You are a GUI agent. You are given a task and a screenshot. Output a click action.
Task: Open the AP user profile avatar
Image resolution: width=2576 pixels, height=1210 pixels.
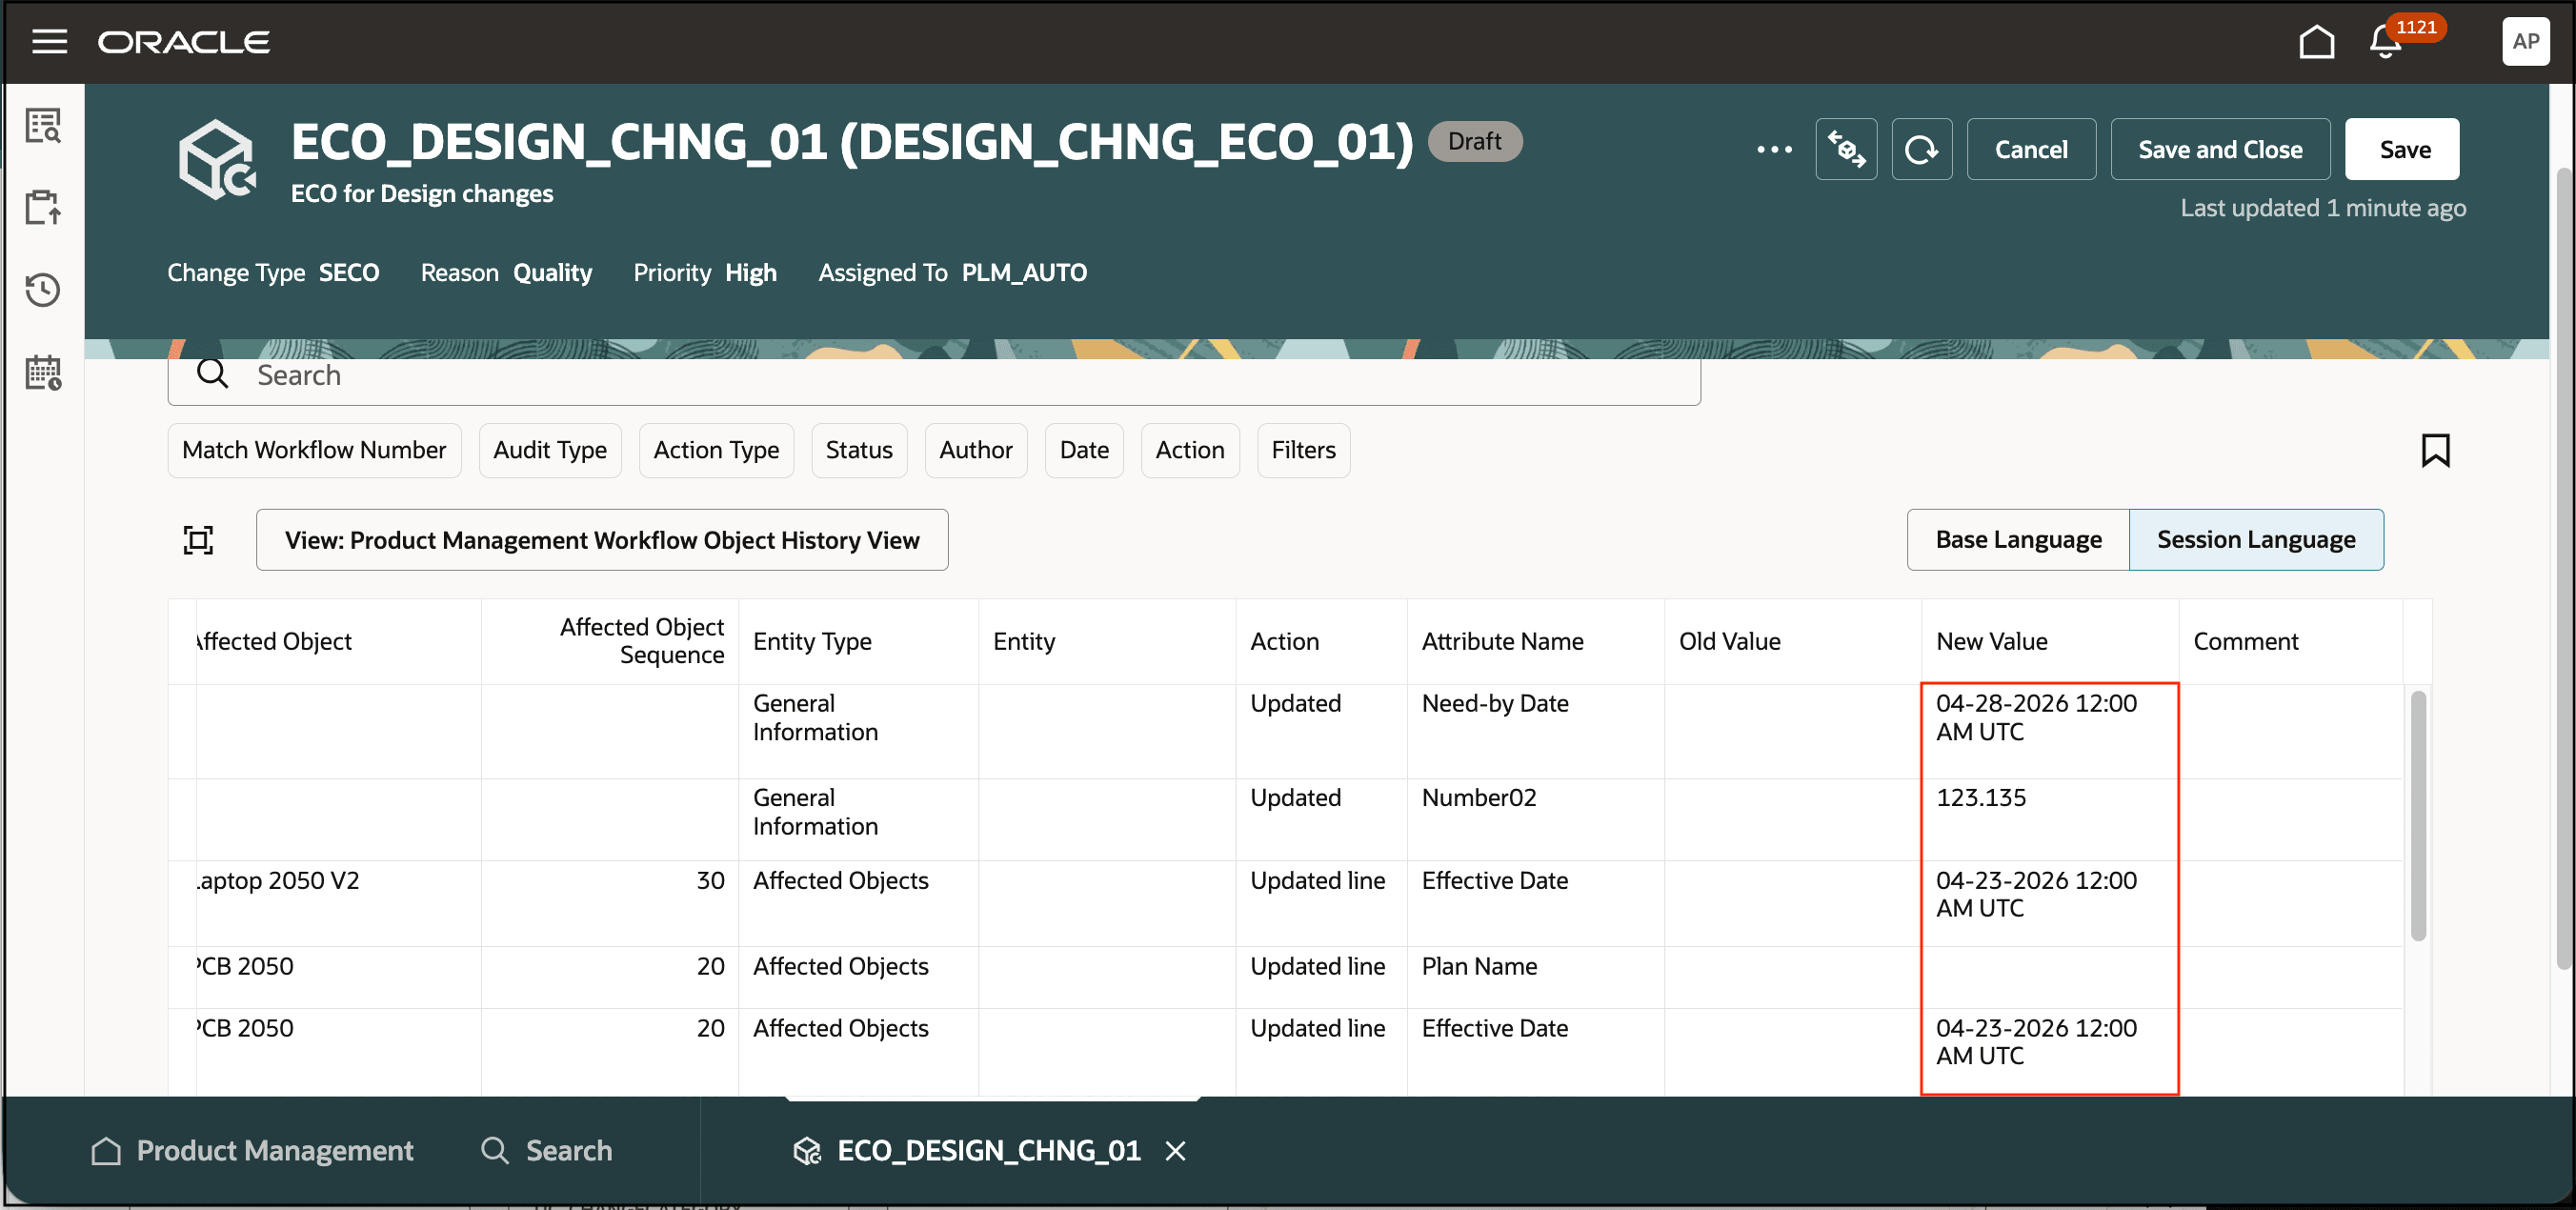(2525, 42)
